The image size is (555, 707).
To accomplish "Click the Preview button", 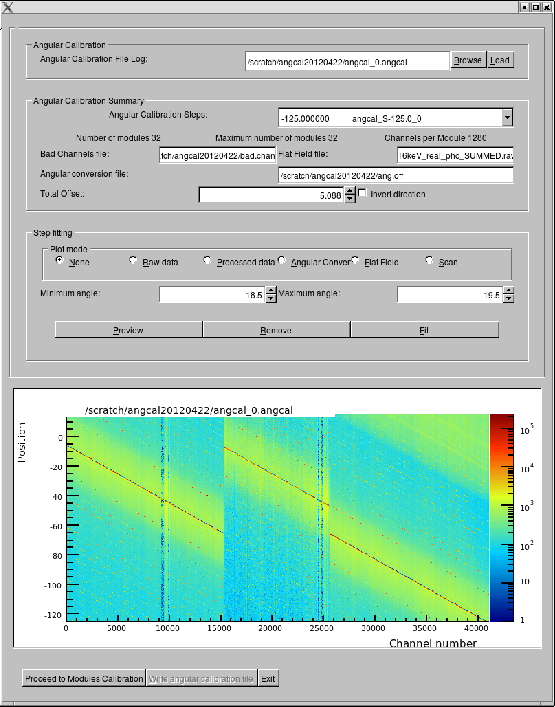I will tap(128, 330).
